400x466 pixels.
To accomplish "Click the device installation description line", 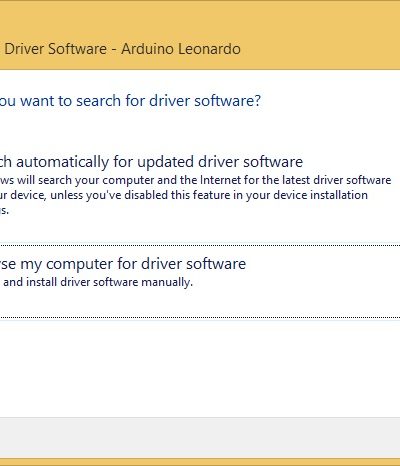I will 184,195.
